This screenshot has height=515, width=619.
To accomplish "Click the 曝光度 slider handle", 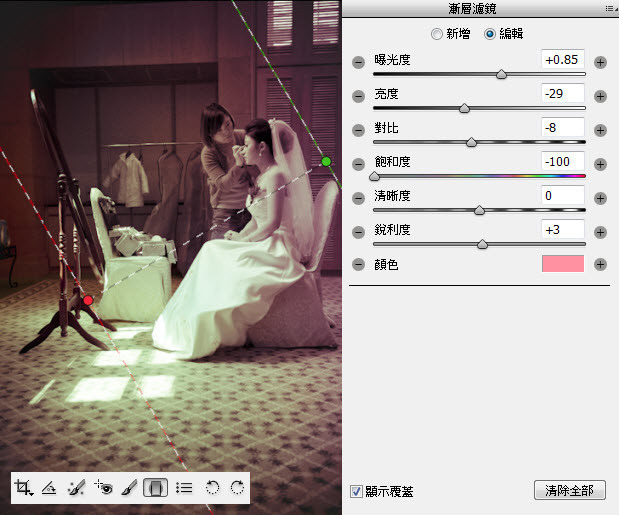I will [501, 74].
